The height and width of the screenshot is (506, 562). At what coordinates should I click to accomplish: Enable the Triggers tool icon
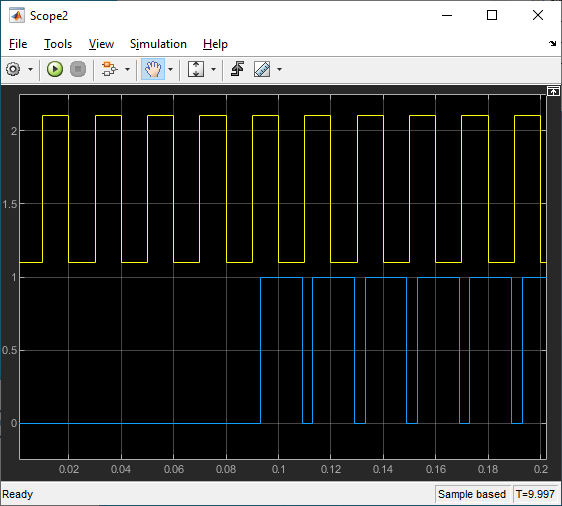pos(238,69)
